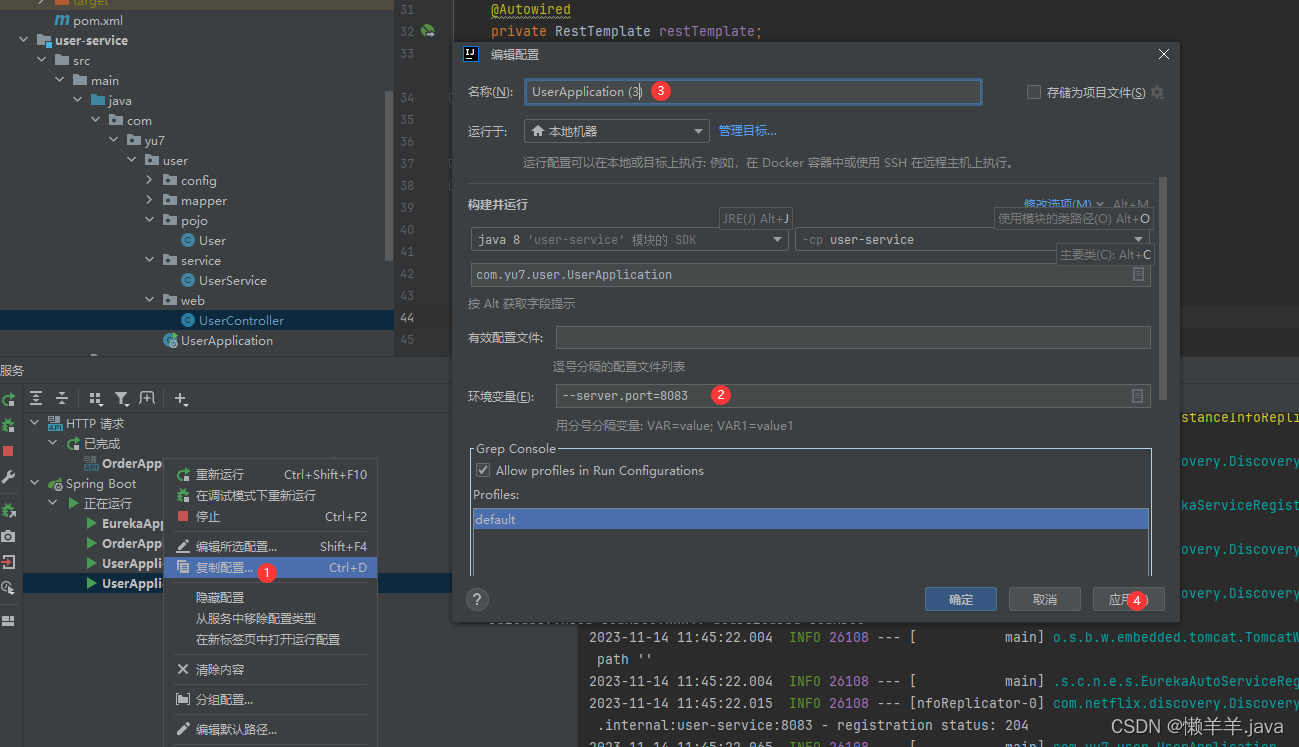
Task: Click the HTTP 请求 API icon in Services tree
Action: [x=56, y=423]
